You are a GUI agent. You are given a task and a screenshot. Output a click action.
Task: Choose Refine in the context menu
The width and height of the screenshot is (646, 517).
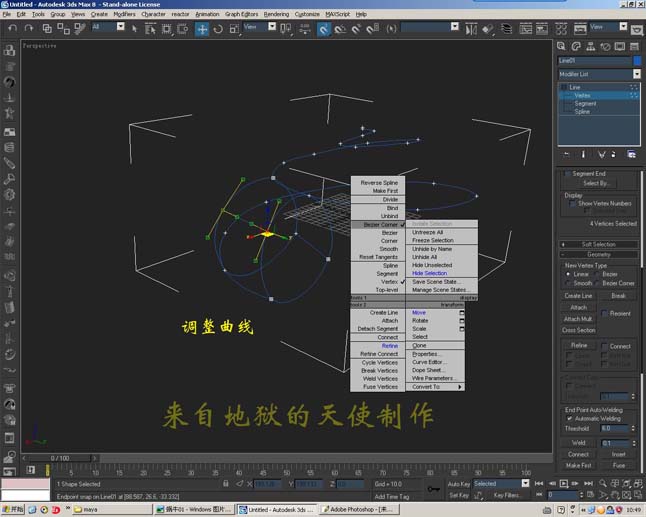coord(389,346)
